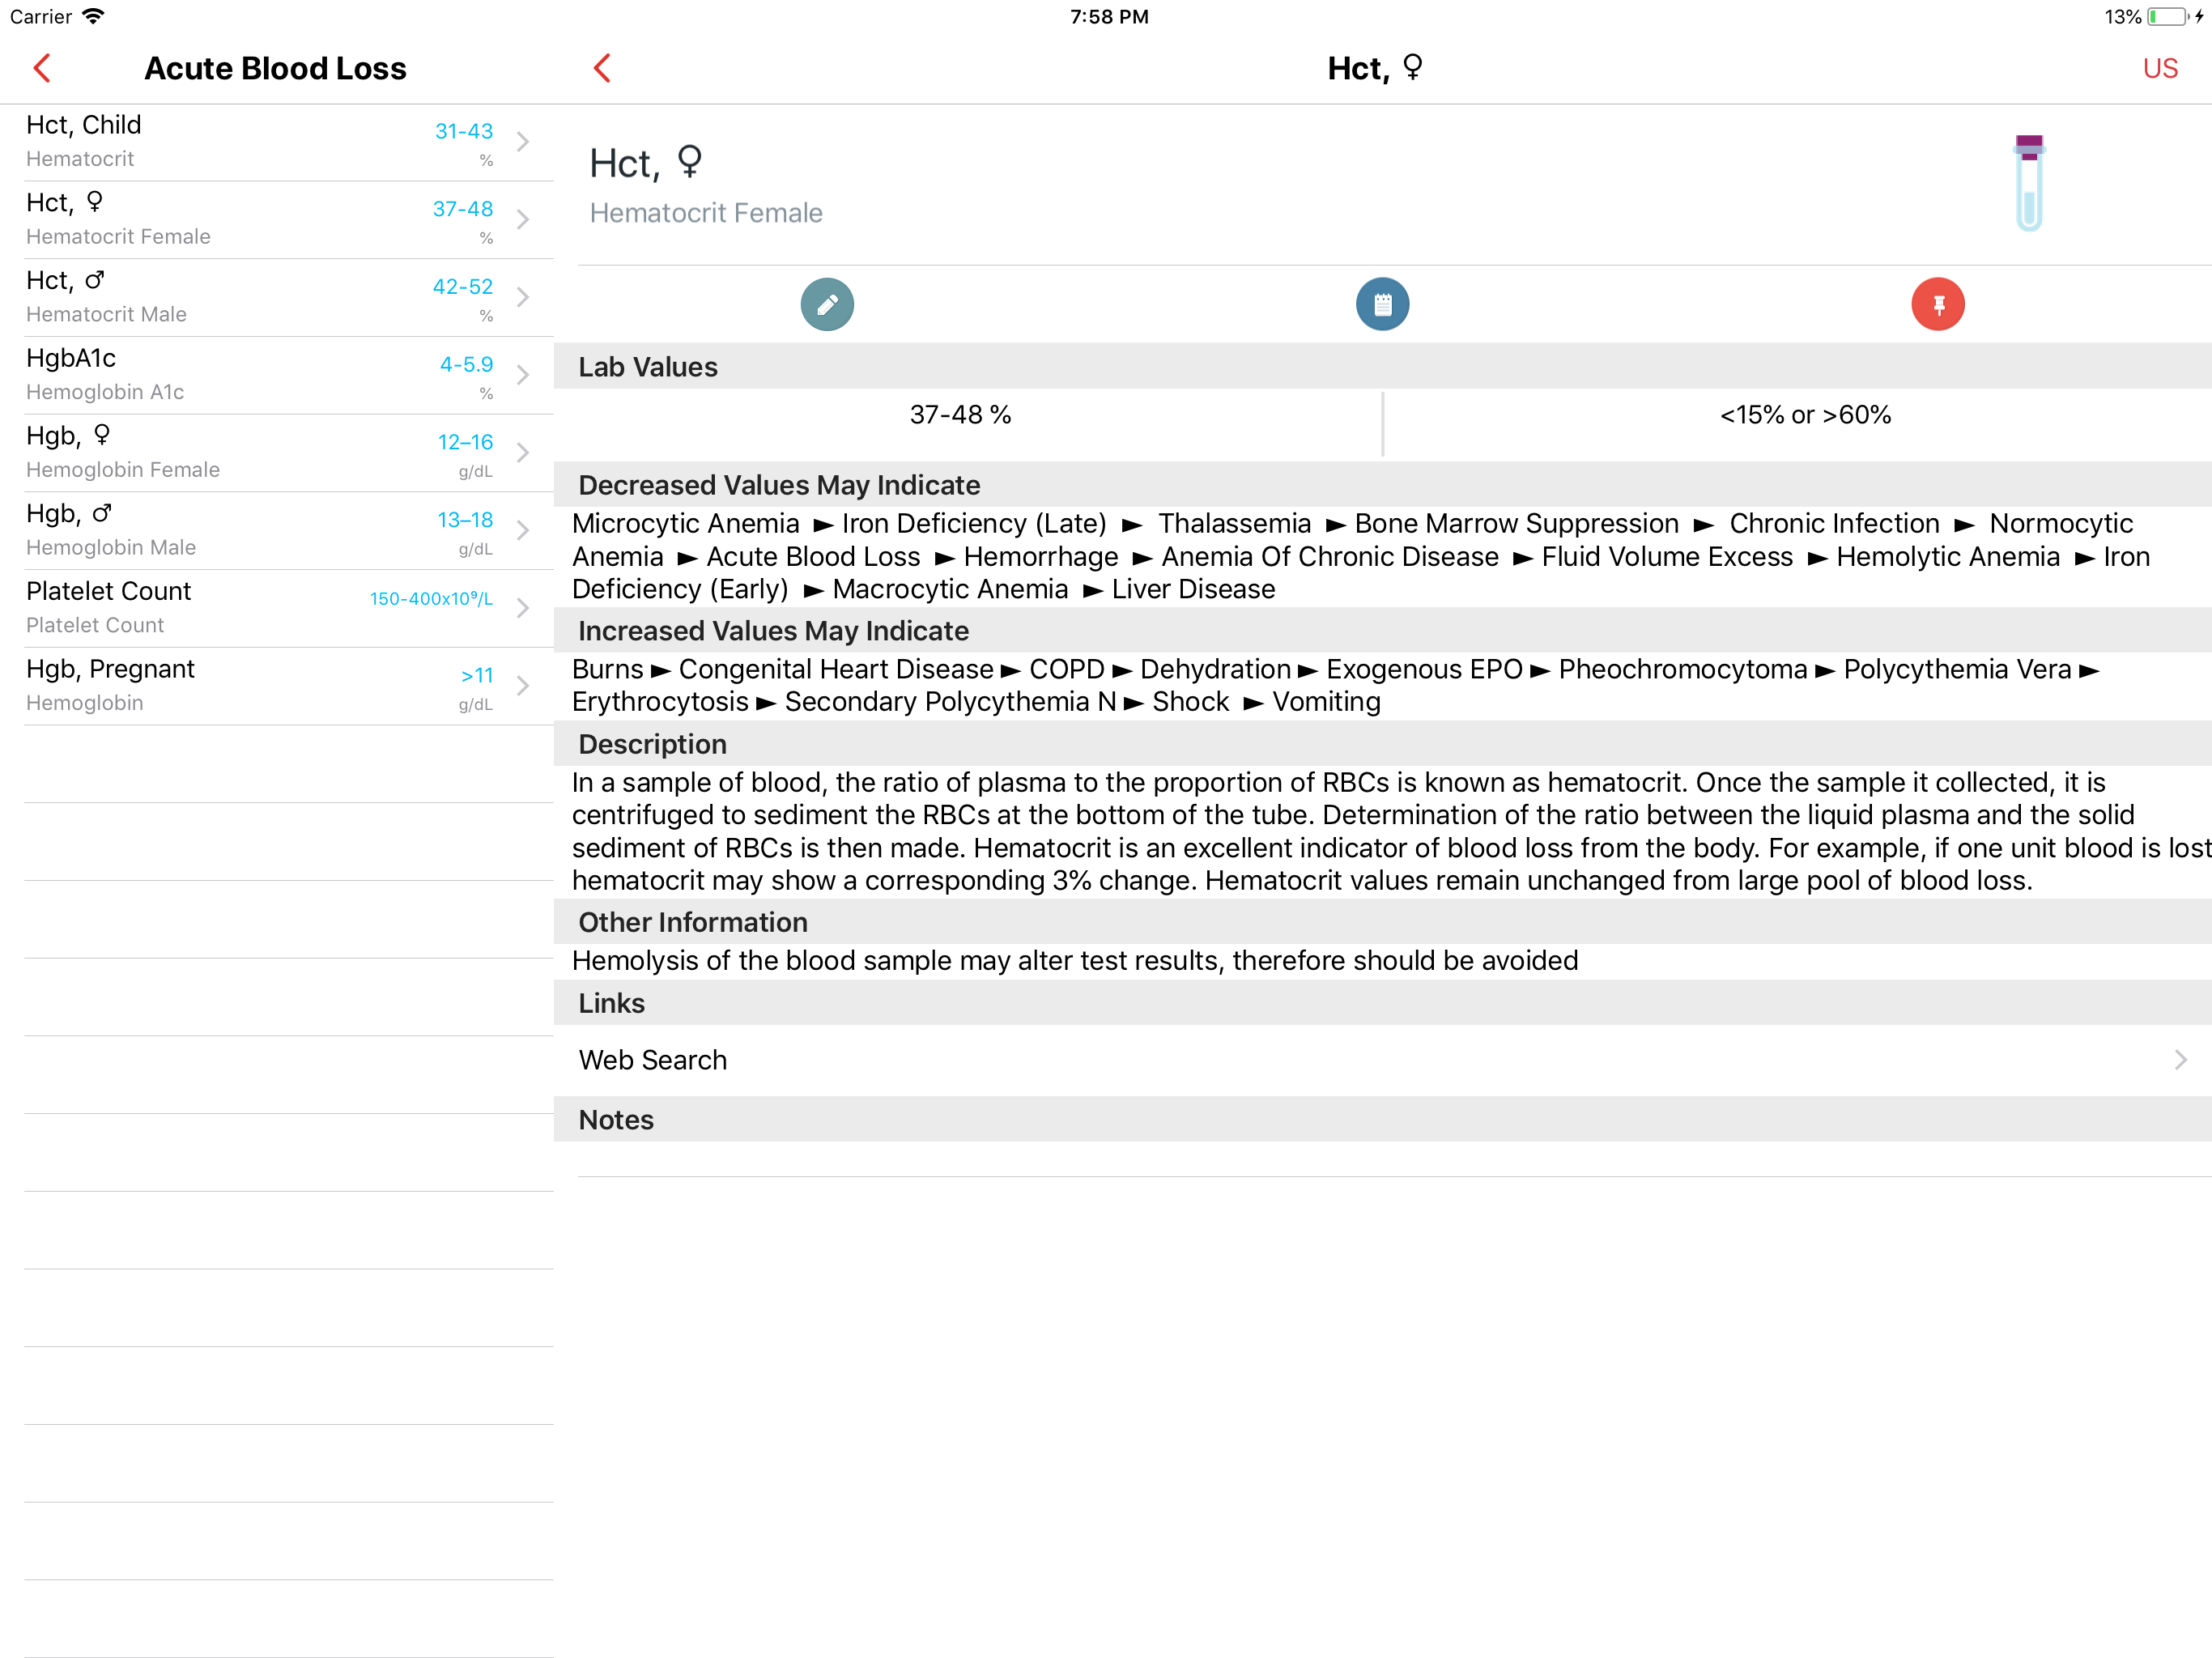Open Web Search link

point(1380,1060)
